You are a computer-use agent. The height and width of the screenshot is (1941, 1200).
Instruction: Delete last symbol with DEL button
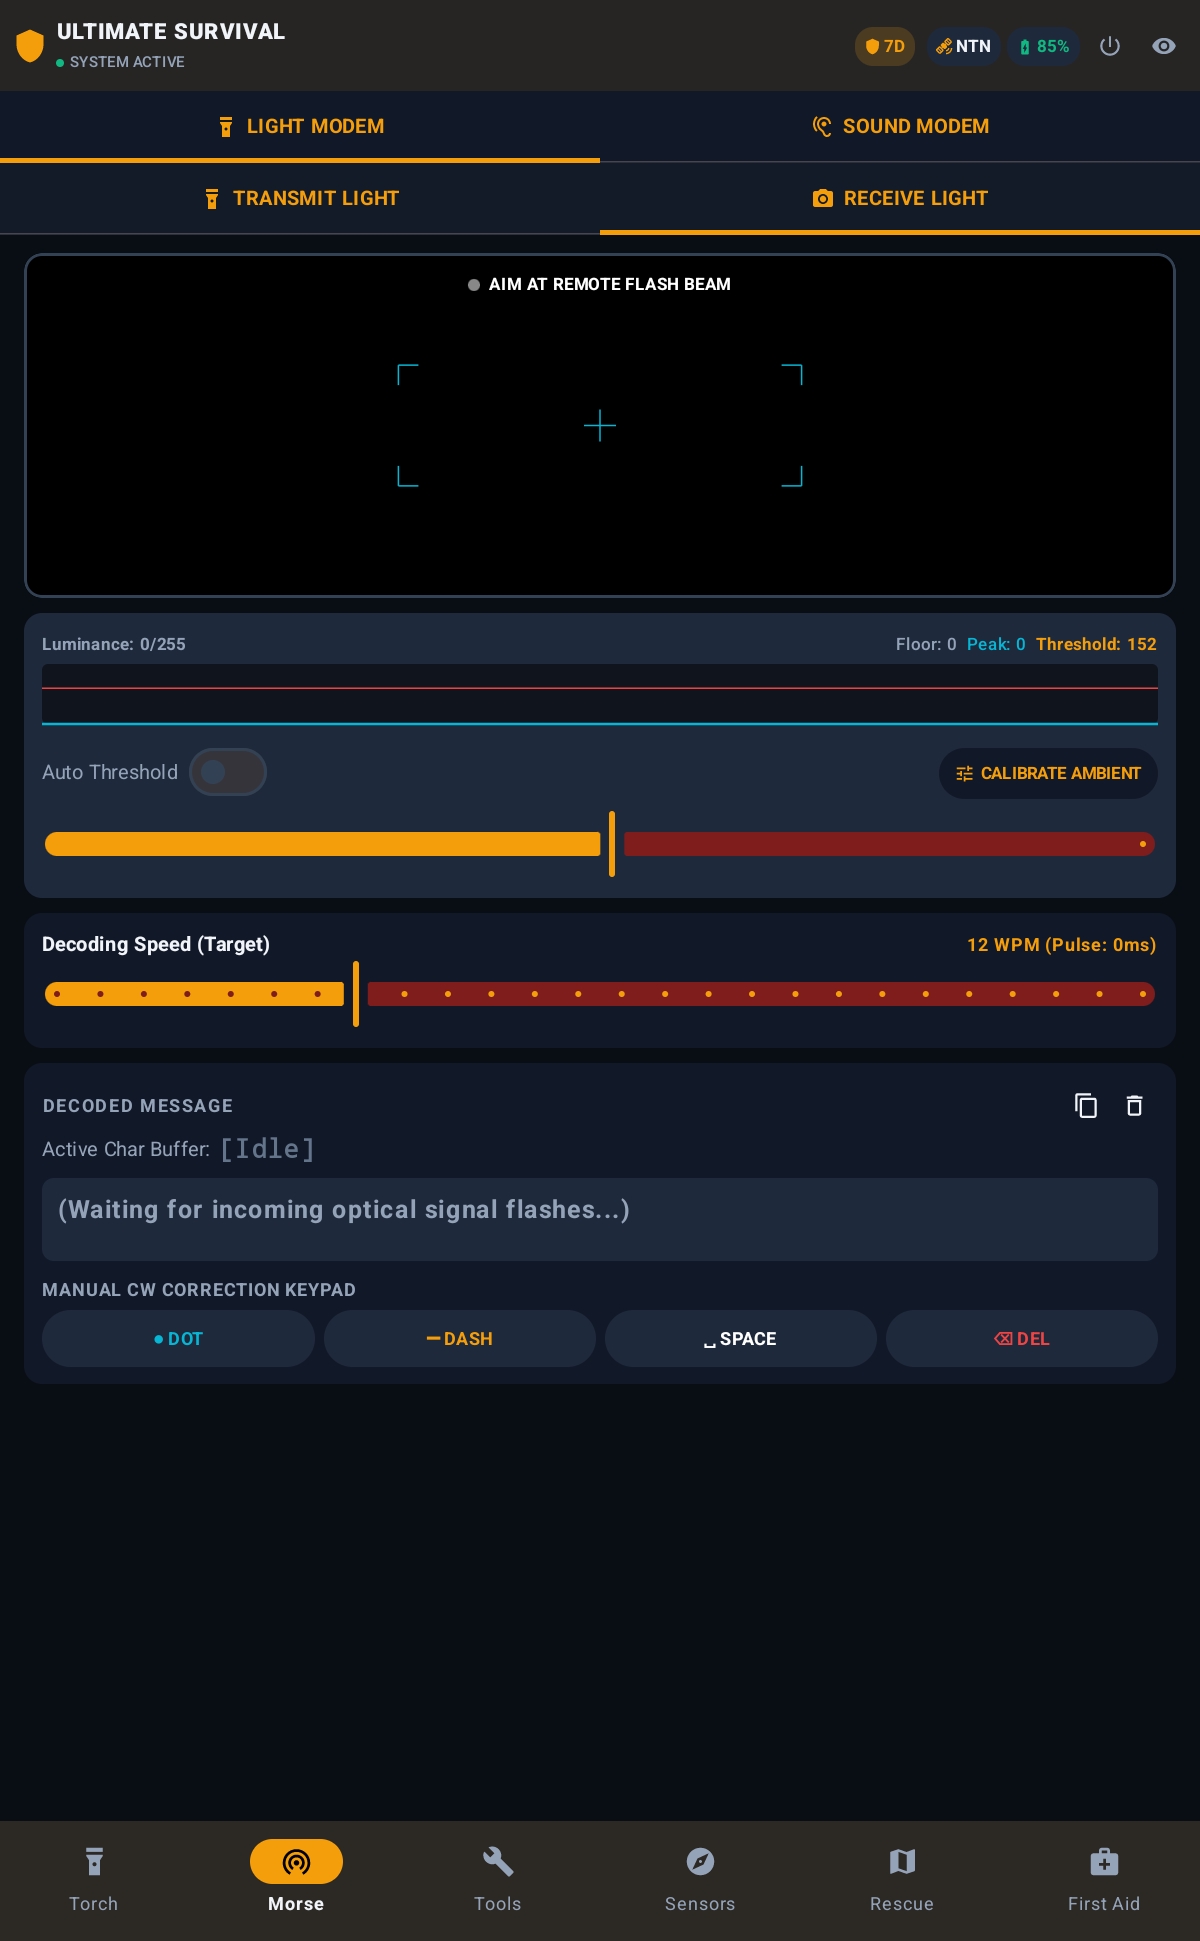click(x=1022, y=1338)
